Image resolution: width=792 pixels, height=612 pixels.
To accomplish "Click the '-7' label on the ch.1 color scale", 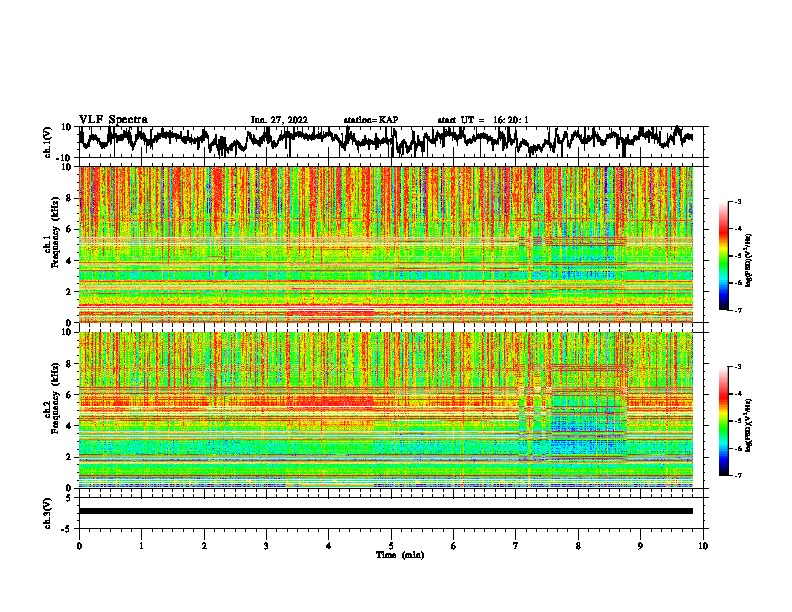I will pos(738,310).
